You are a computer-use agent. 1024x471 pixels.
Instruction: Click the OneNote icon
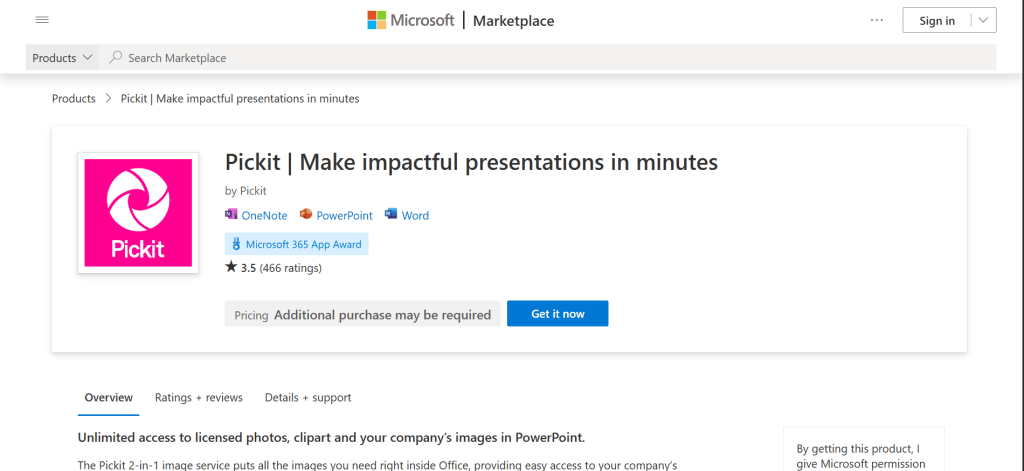[232, 215]
